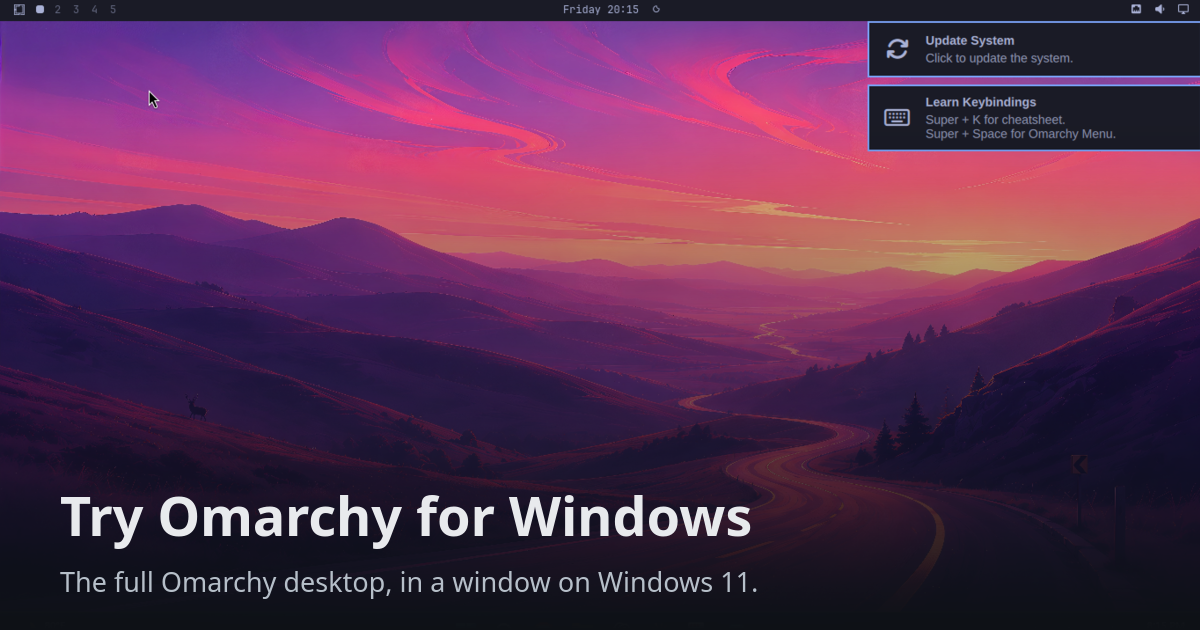1200x630 pixels.
Task: Click the display monitor tray icon
Action: (x=1183, y=9)
